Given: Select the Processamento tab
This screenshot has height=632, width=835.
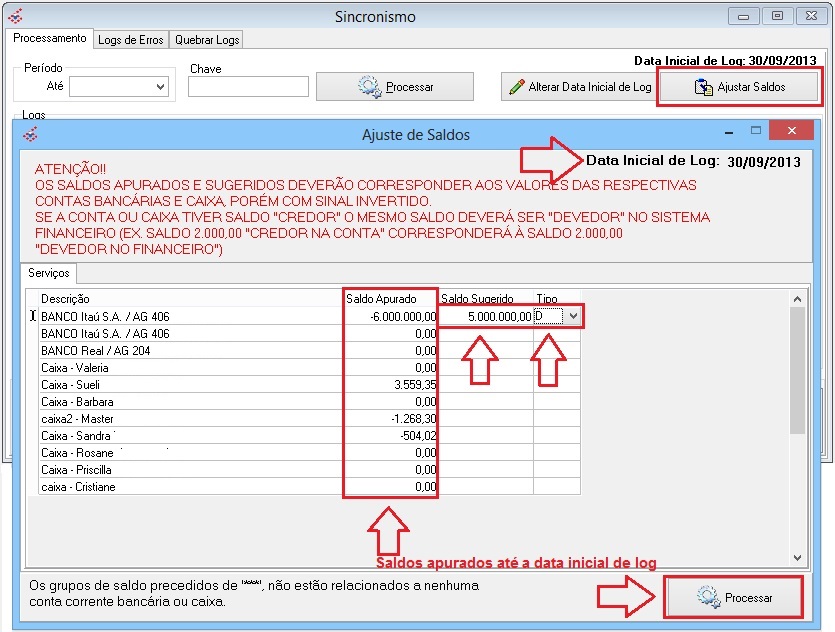Looking at the screenshot, I should [49, 39].
